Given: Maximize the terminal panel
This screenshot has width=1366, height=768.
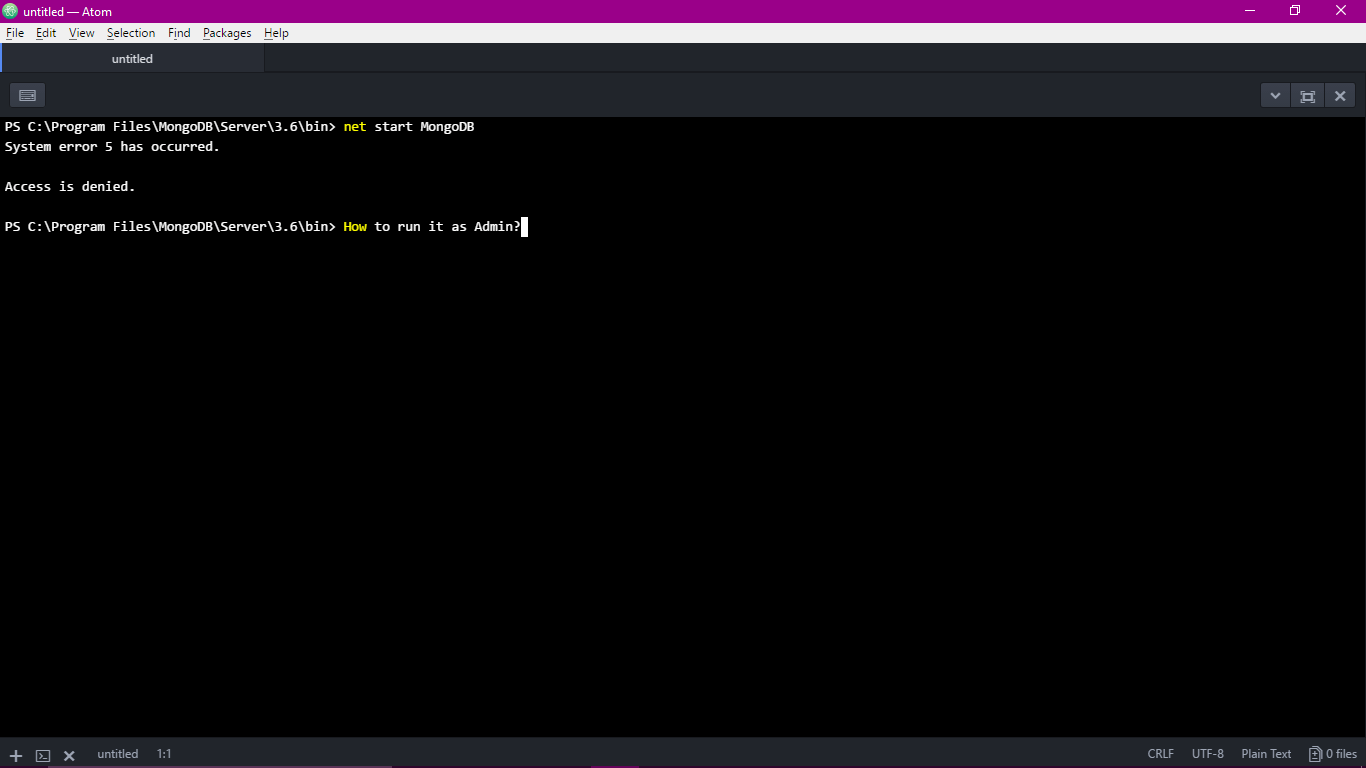Looking at the screenshot, I should [x=1307, y=96].
